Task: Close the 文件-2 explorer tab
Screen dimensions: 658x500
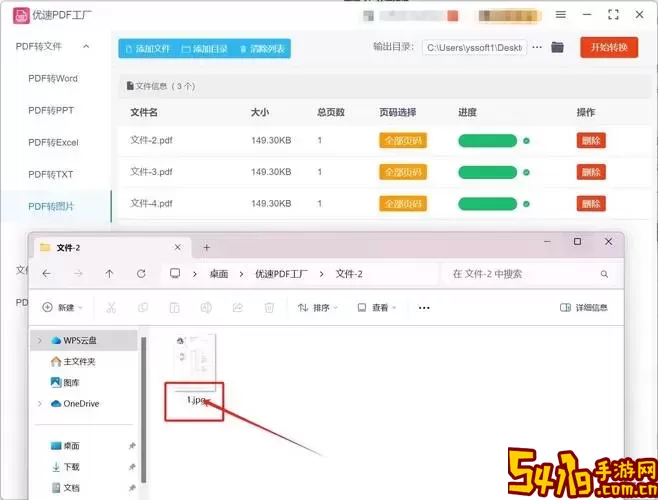Action: (x=178, y=247)
